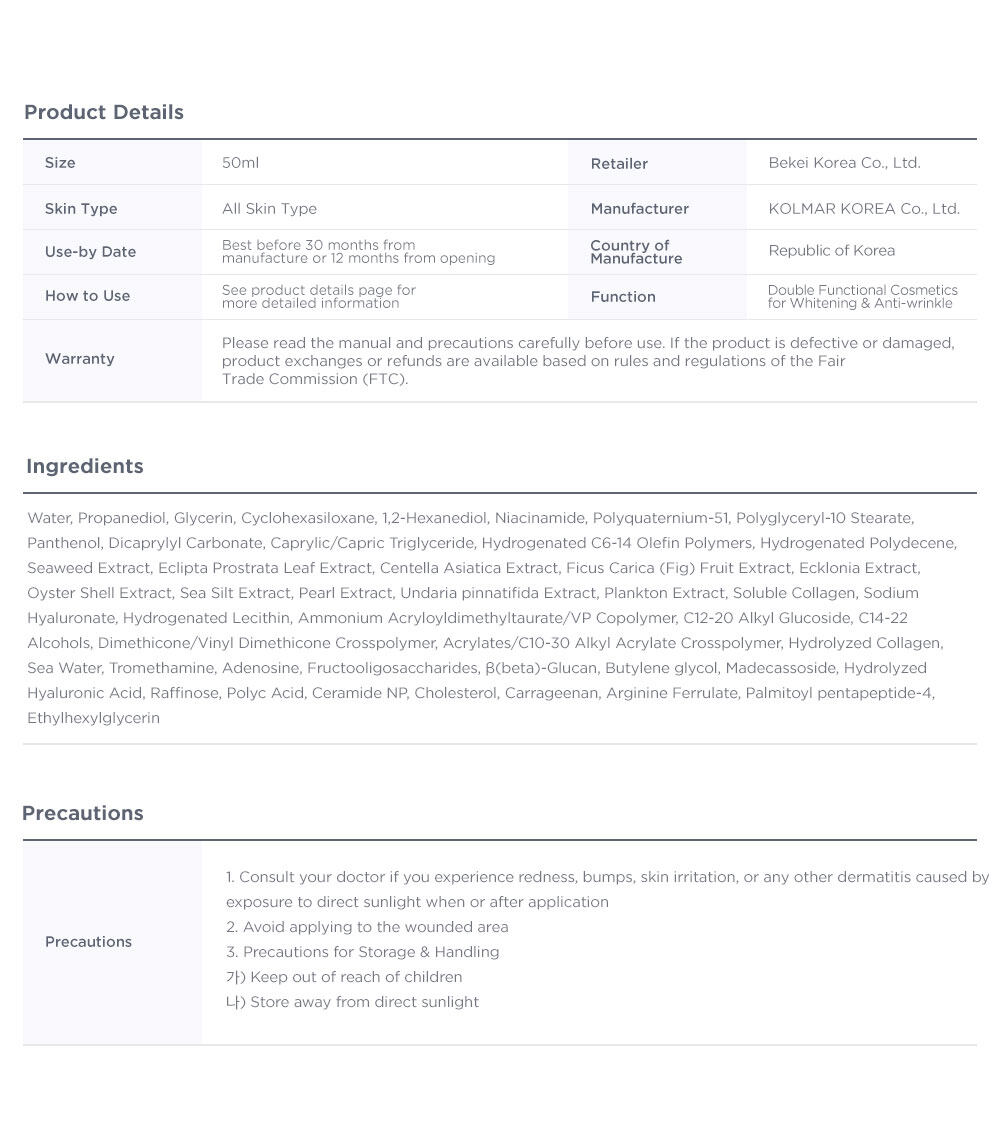The height and width of the screenshot is (1134, 1000).
Task: Click KOLMAR KOREA Co., Ltd. value
Action: (864, 208)
